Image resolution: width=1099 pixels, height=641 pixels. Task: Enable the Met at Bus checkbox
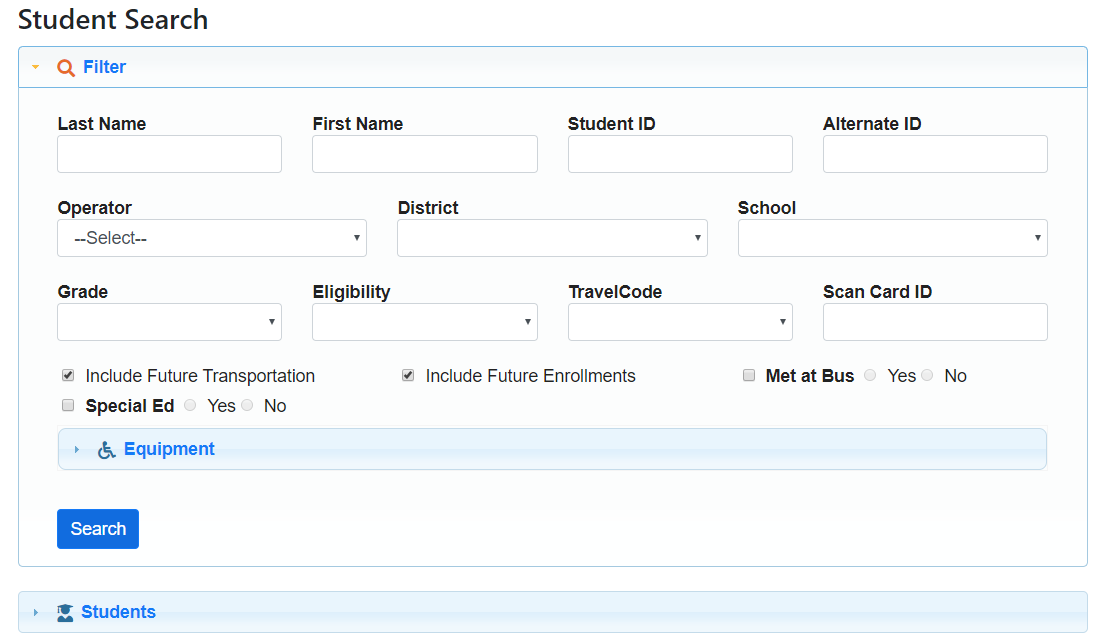pos(748,376)
